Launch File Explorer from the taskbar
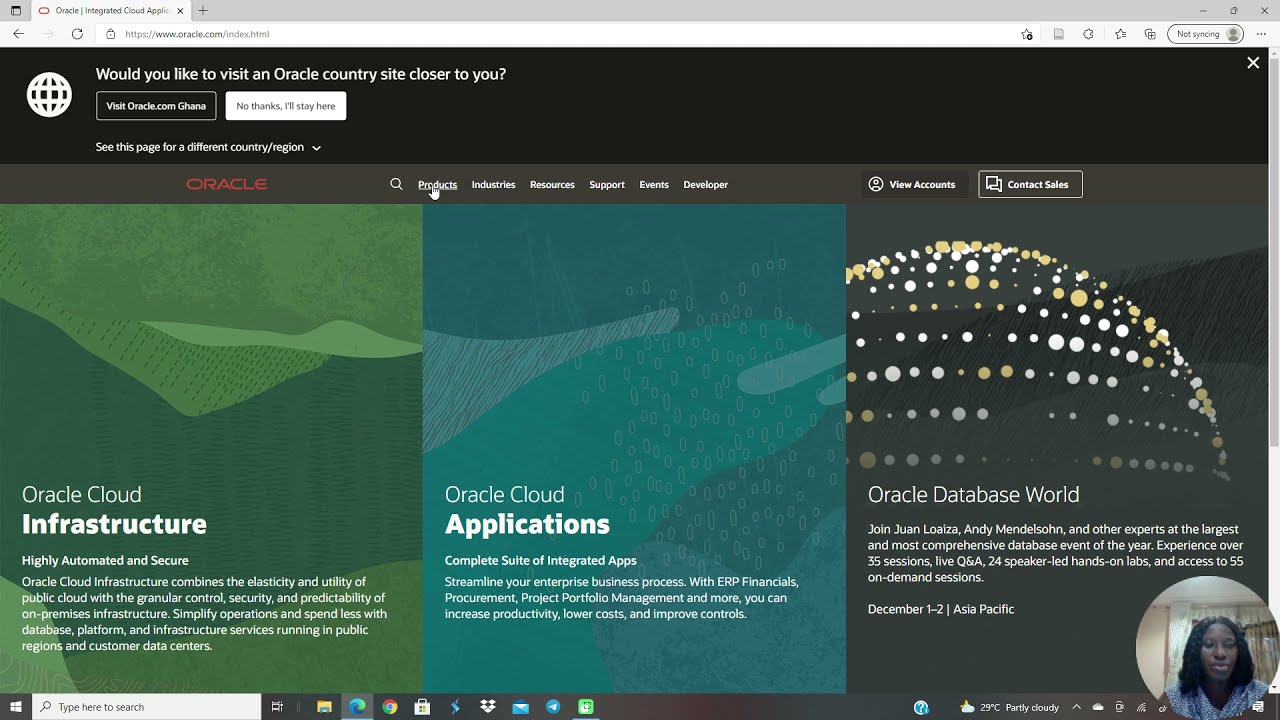The height and width of the screenshot is (720, 1280). 324,707
